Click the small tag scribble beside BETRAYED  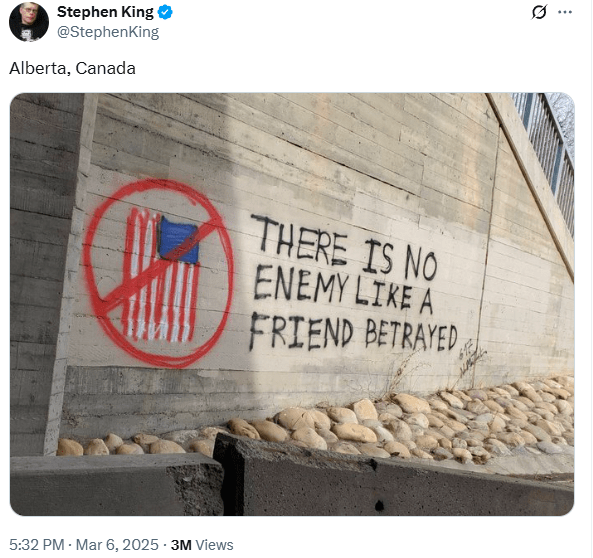[x=471, y=354]
